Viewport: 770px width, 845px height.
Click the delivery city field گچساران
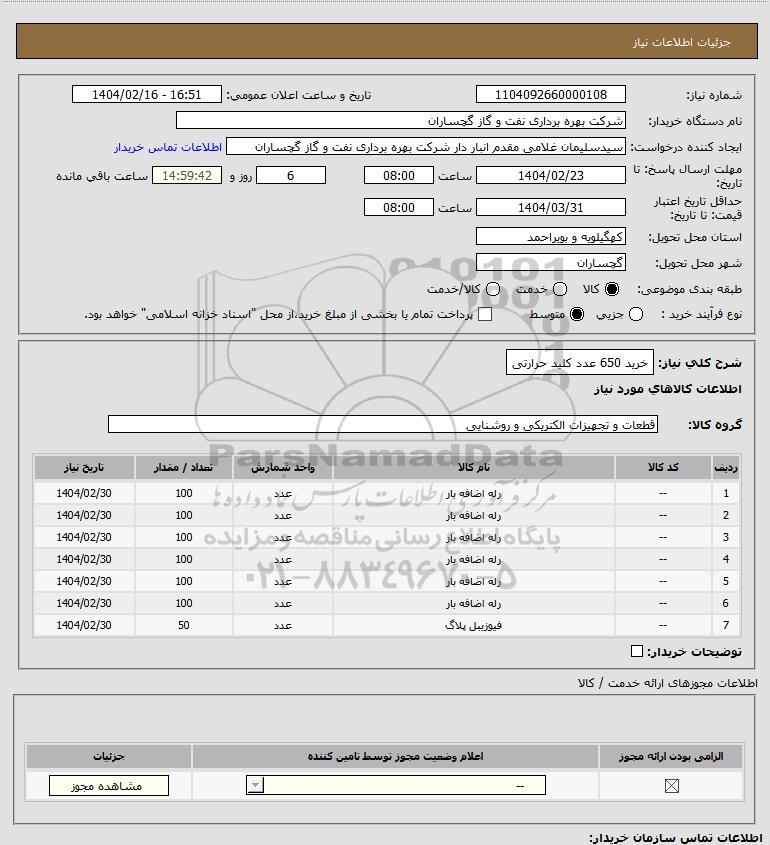point(551,262)
